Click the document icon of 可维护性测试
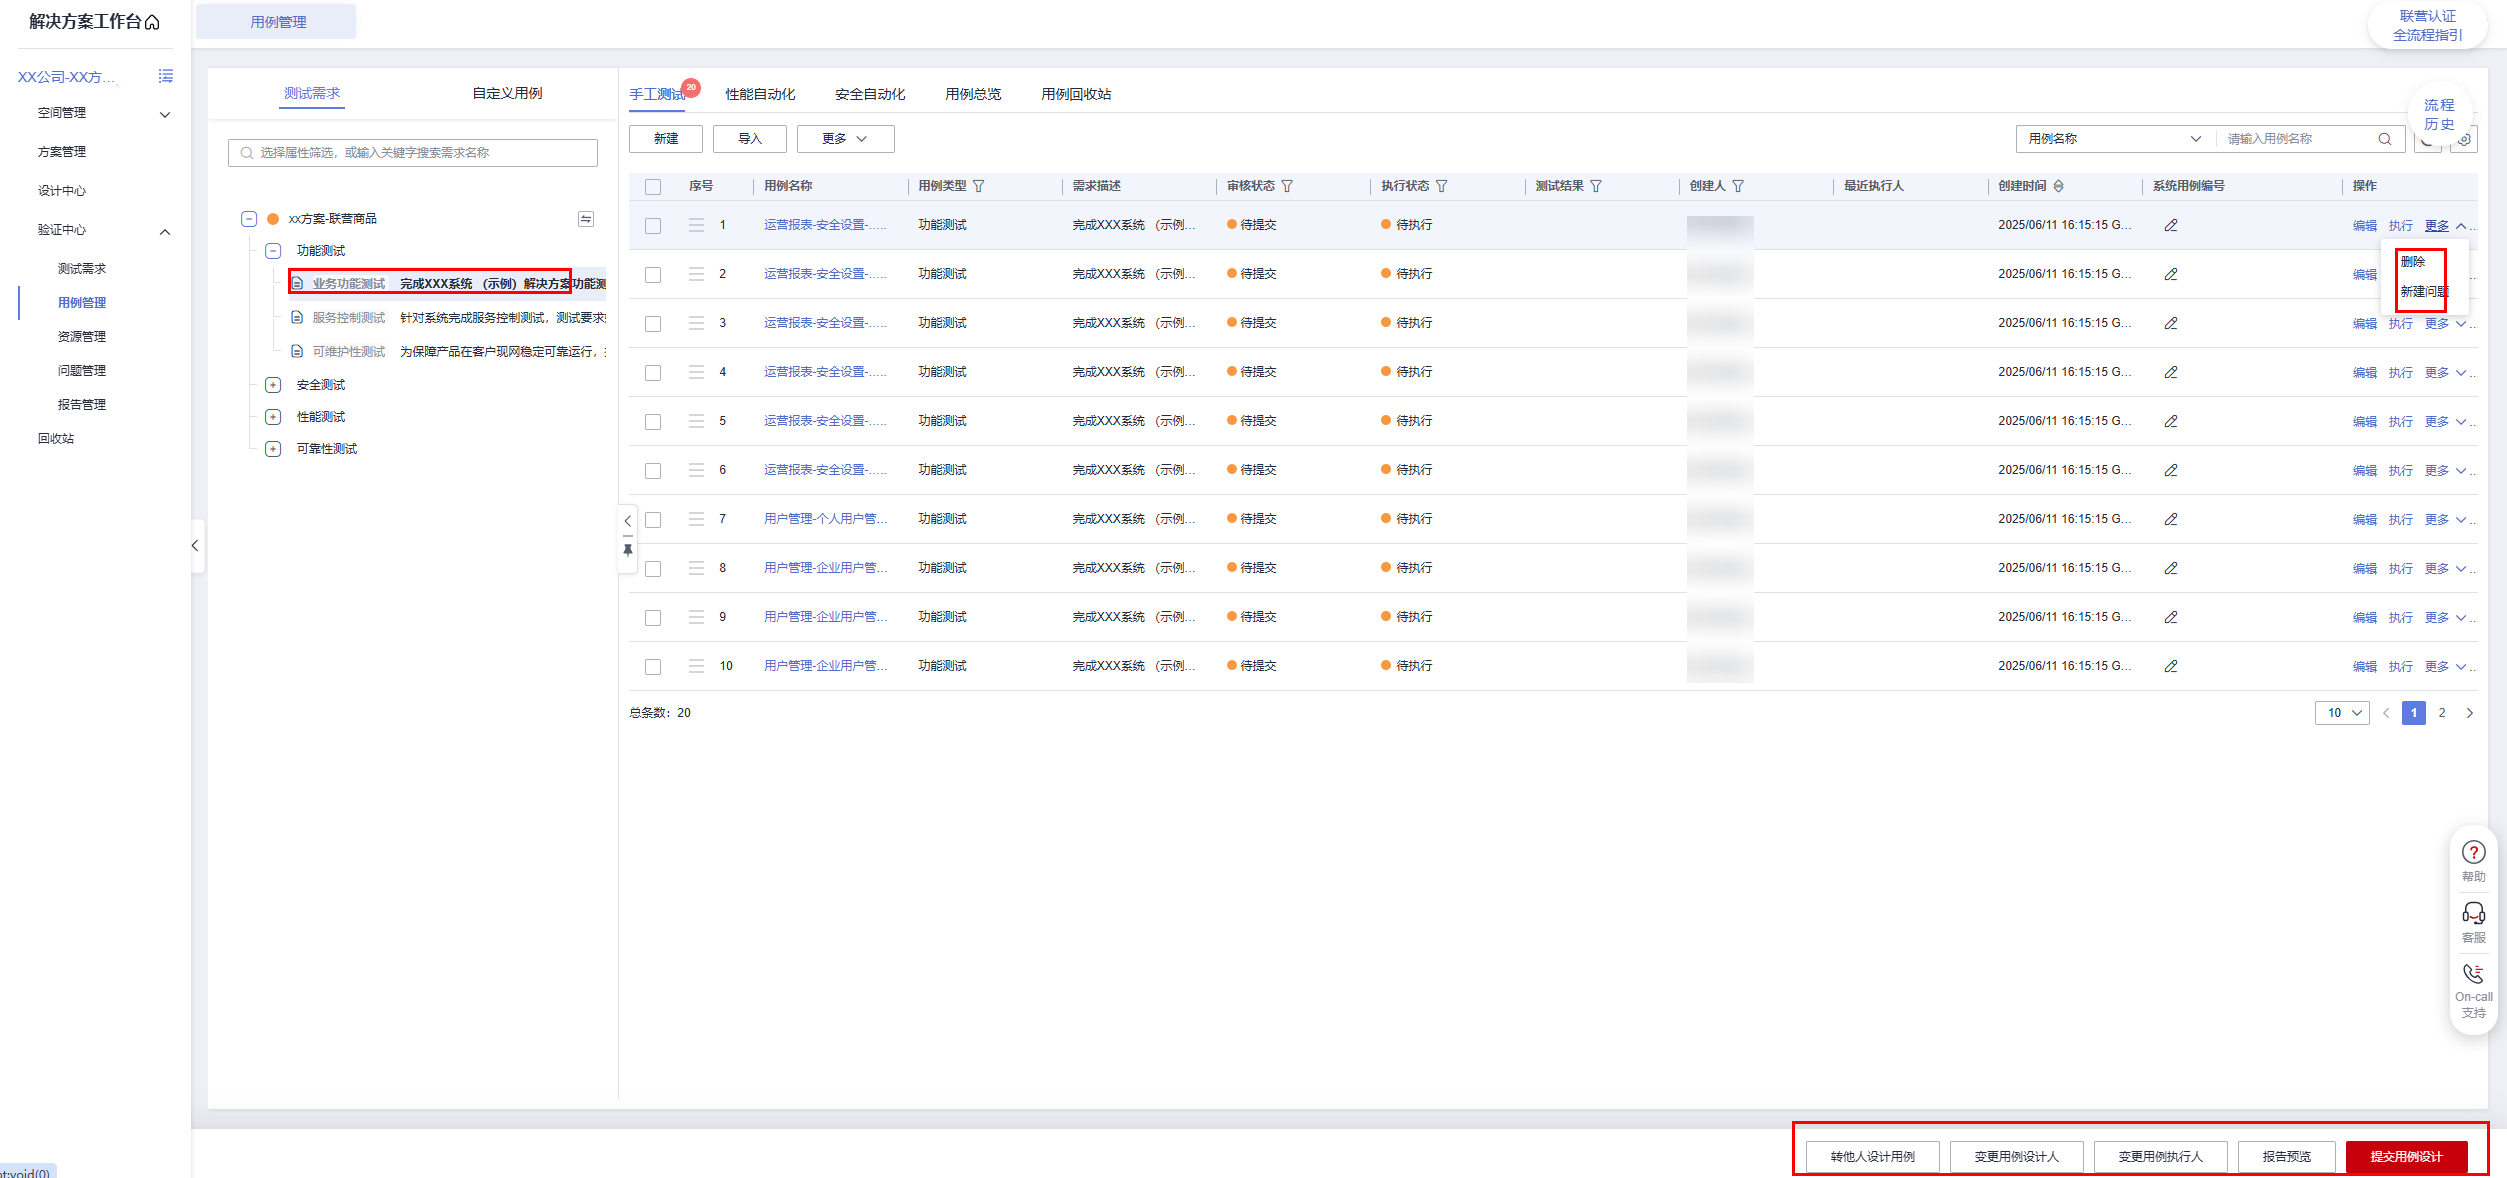This screenshot has width=2507, height=1178. click(x=297, y=352)
